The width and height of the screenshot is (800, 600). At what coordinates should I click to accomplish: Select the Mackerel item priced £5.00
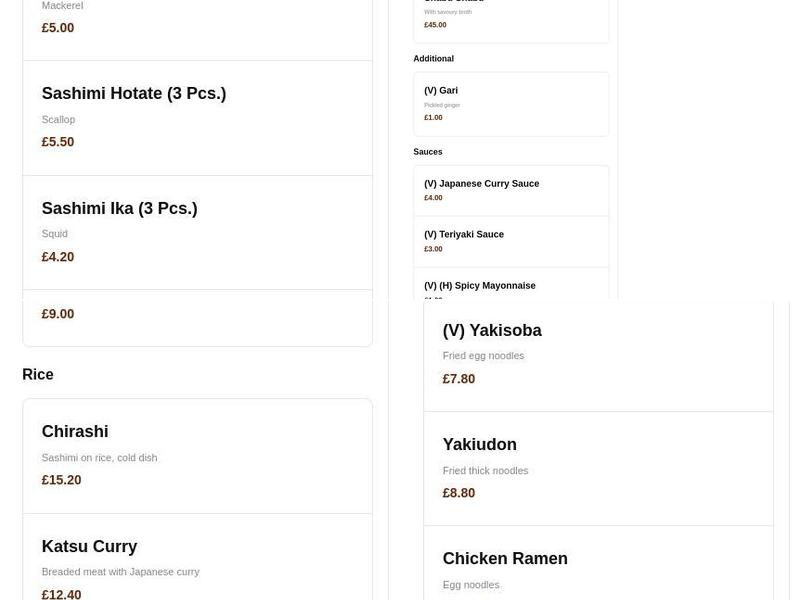tap(197, 25)
